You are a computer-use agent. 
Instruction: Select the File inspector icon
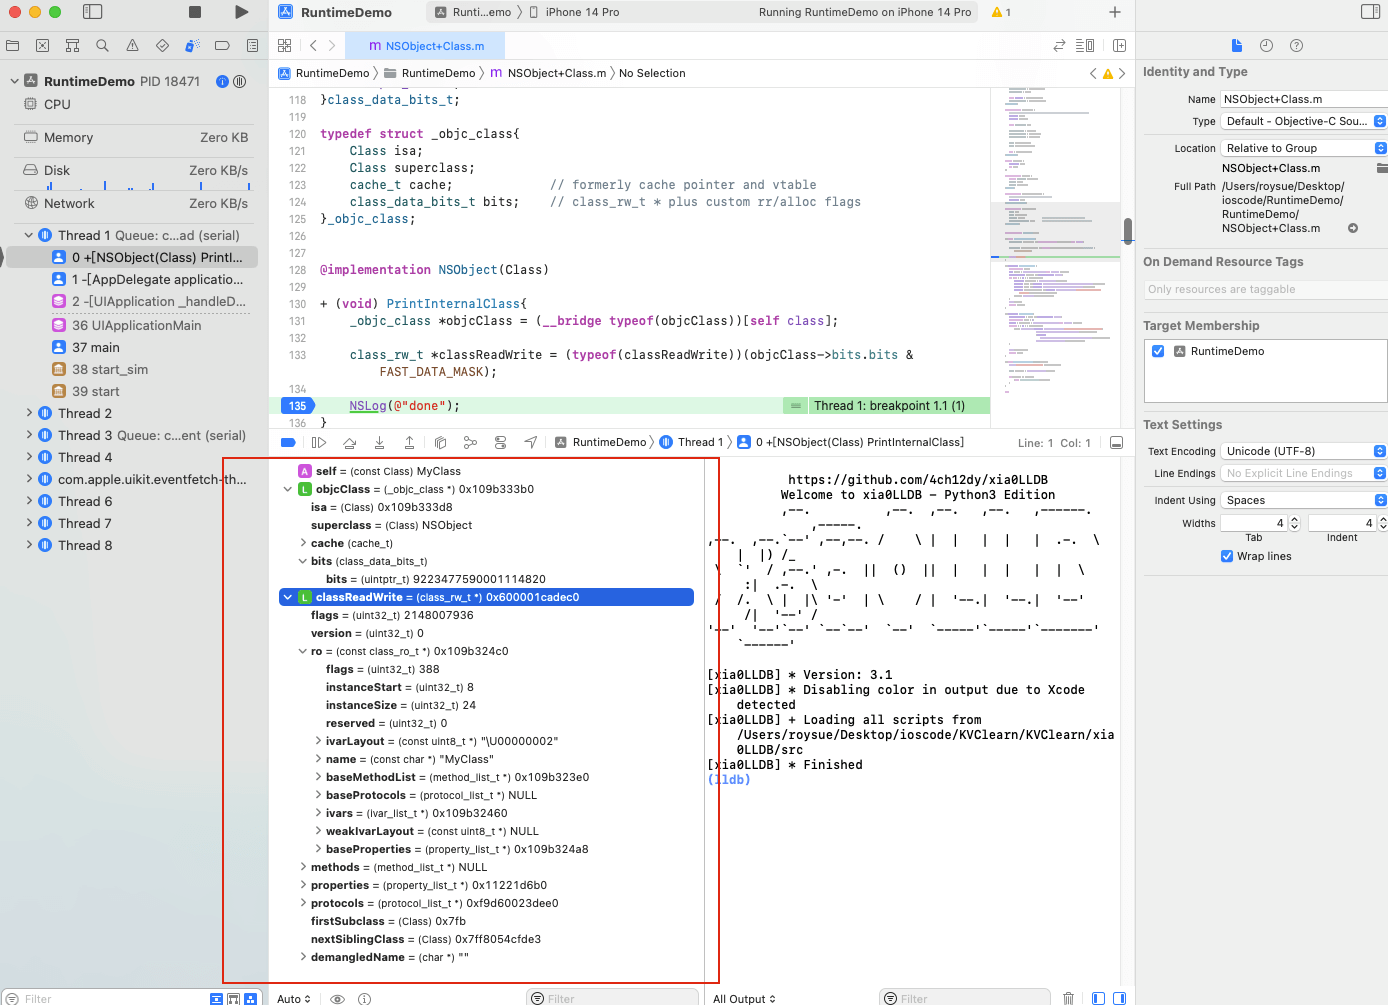click(x=1237, y=46)
